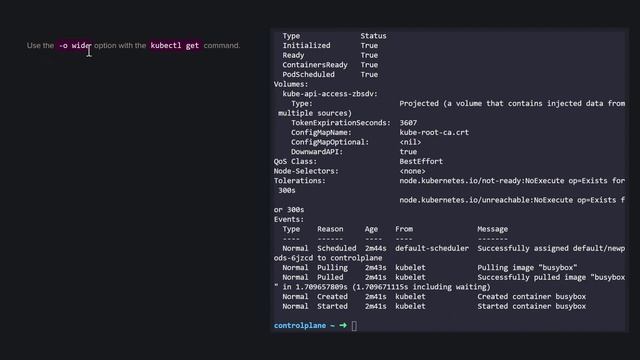Click 'Tolerations:' label
This screenshot has height=360, width=640.
pos(300,180)
